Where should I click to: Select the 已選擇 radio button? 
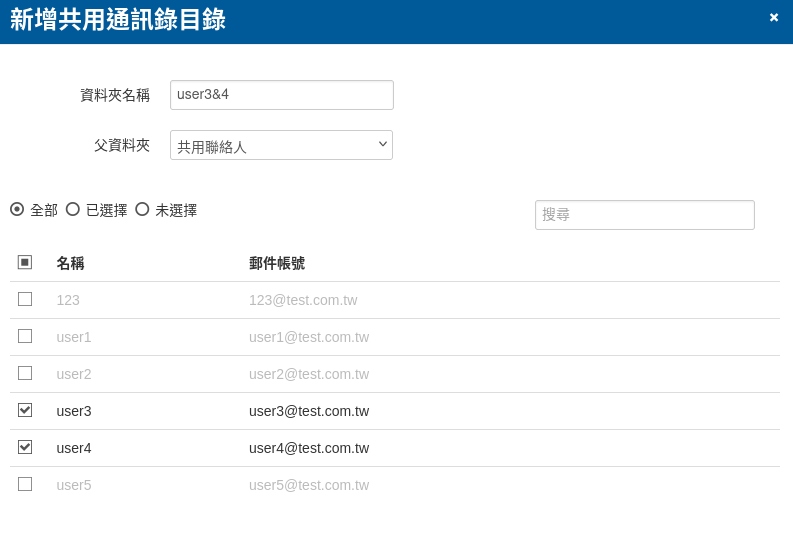pyautogui.click(x=73, y=209)
